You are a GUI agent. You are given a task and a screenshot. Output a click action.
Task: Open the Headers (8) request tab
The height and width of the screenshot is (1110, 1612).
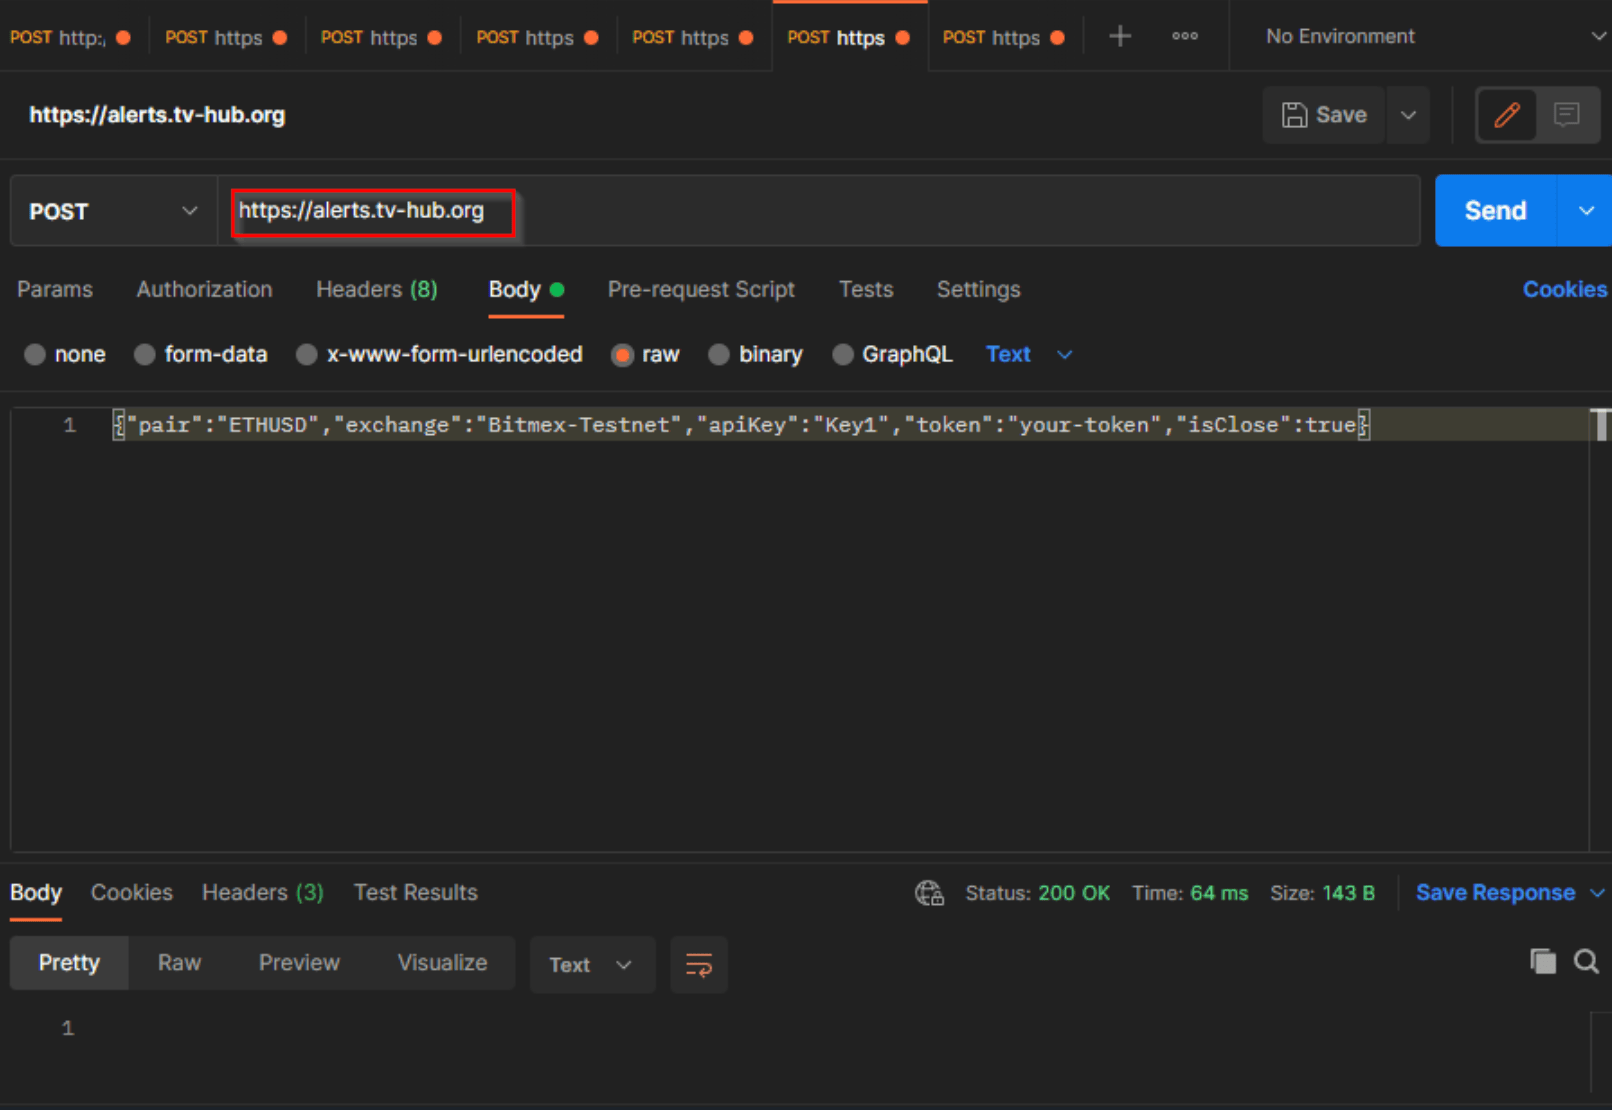click(x=377, y=290)
